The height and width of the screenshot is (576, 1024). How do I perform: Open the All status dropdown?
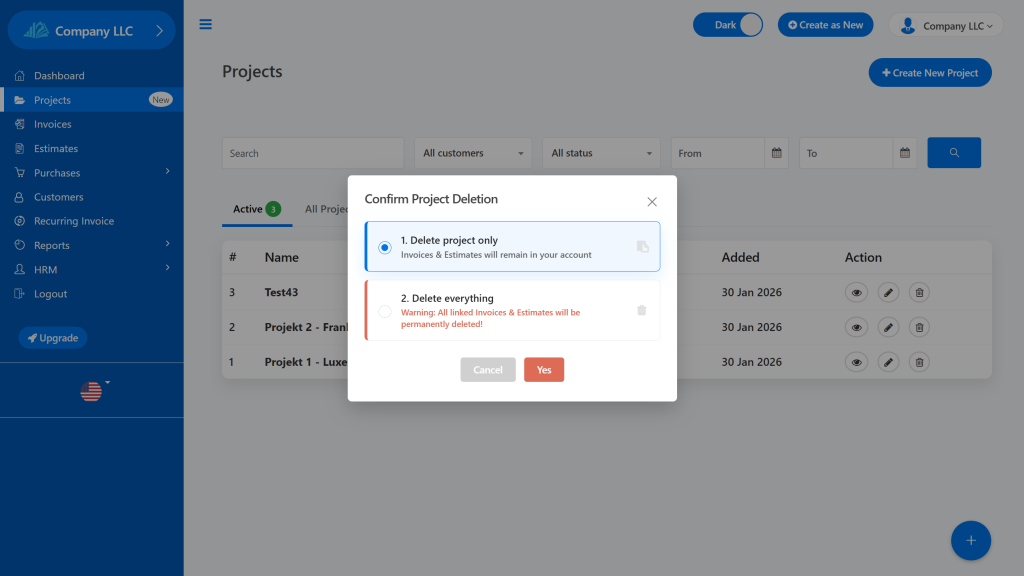[602, 153]
